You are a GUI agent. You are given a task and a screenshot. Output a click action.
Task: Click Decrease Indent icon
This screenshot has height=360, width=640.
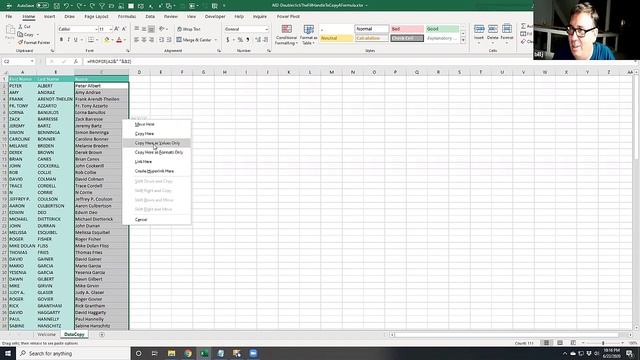click(161, 40)
